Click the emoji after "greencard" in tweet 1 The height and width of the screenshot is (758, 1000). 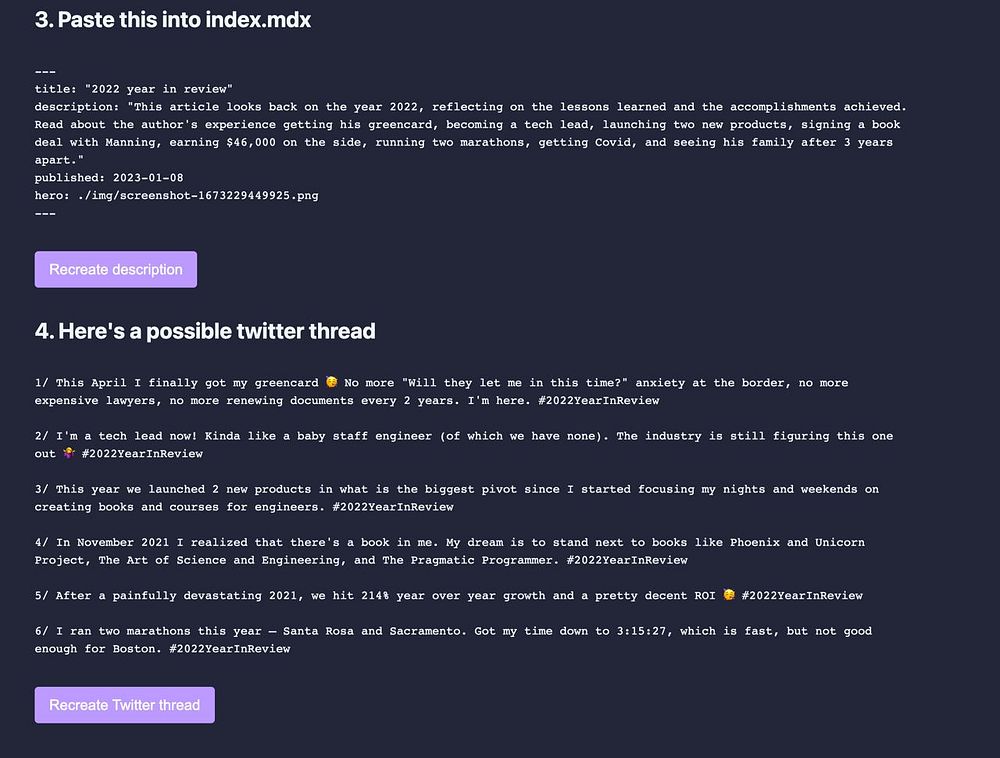[331, 382]
